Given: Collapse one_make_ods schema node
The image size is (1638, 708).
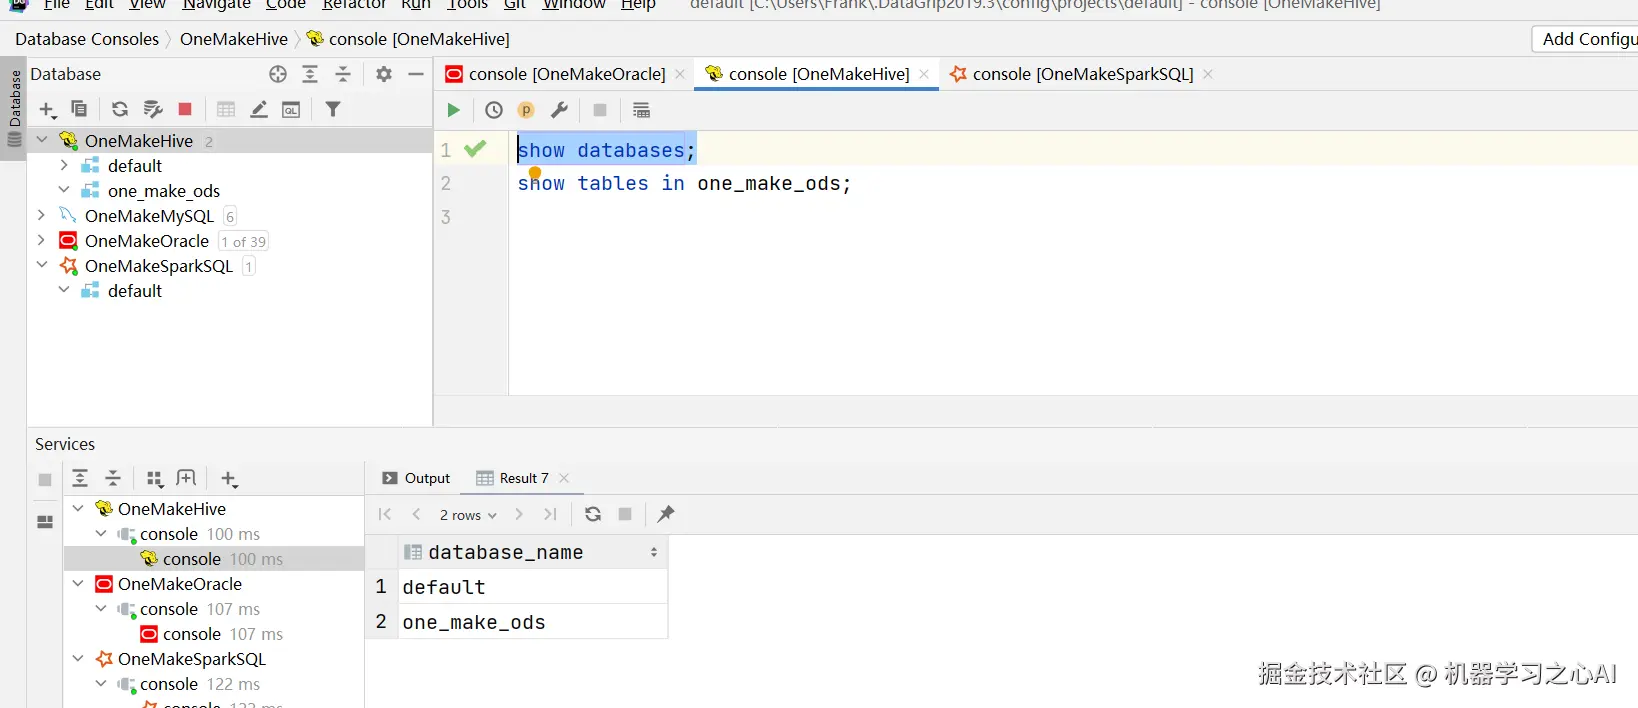Looking at the screenshot, I should [65, 190].
